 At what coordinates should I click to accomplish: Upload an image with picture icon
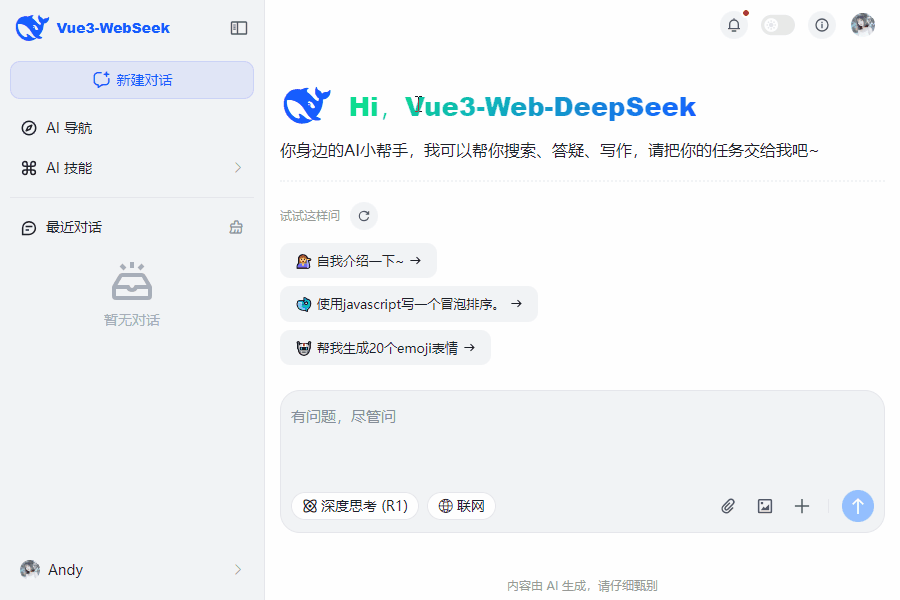click(x=765, y=506)
